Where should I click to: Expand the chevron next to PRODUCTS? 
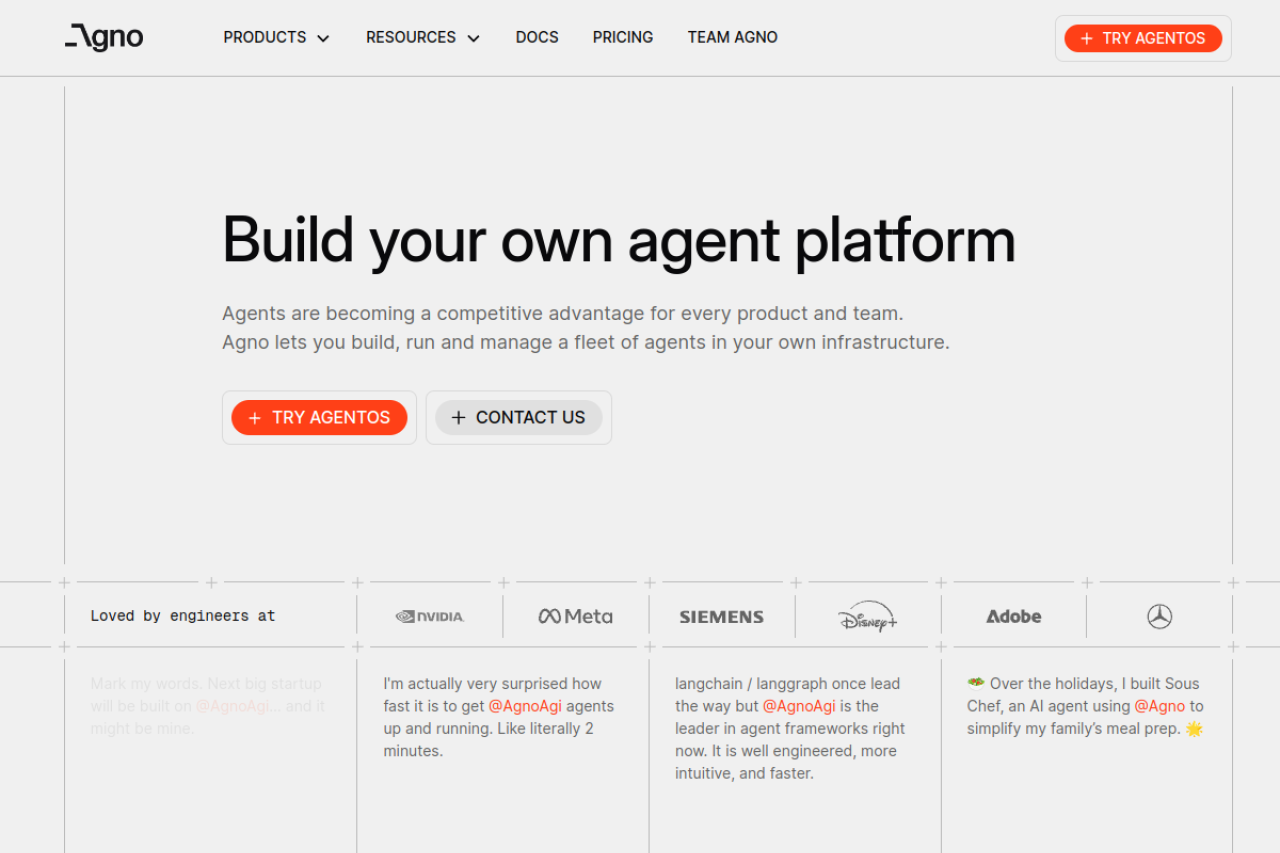323,38
